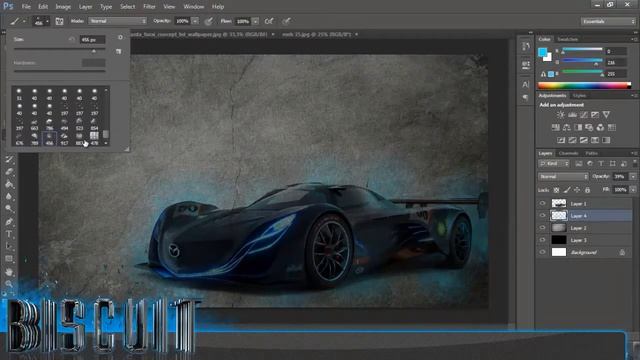Open the brush Opacity slider arrow
Screen dimensions: 640x360
[x=196, y=21]
